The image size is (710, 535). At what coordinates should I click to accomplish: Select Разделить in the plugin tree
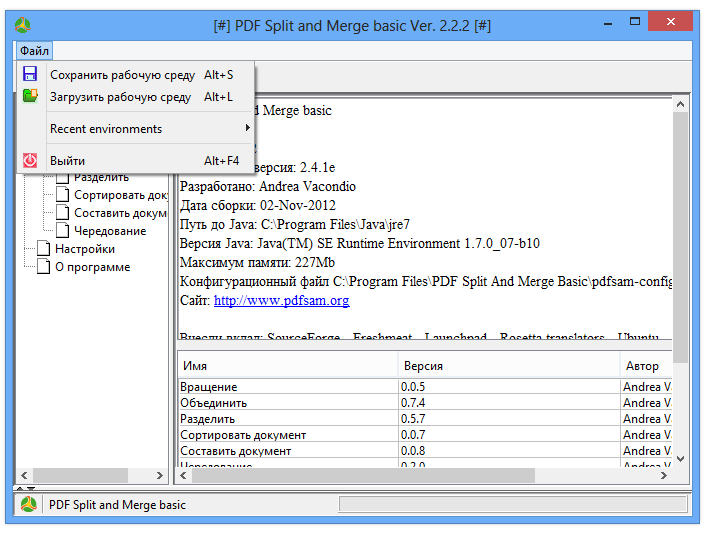(101, 177)
